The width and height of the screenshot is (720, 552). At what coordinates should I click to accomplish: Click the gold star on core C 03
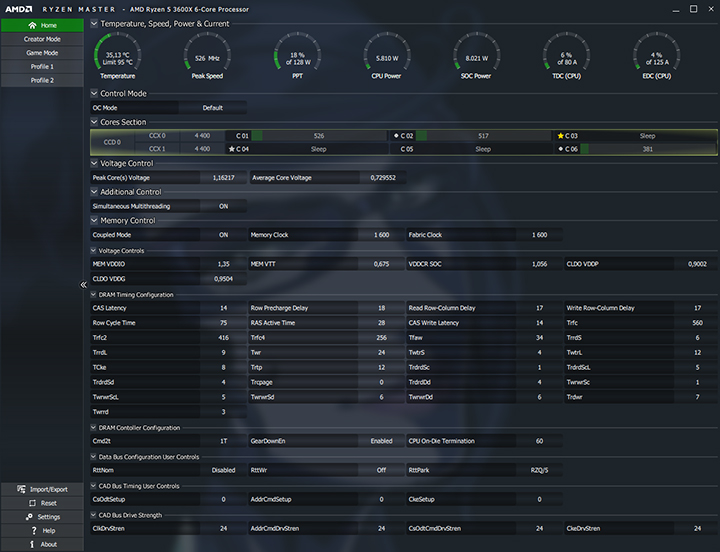[560, 136]
